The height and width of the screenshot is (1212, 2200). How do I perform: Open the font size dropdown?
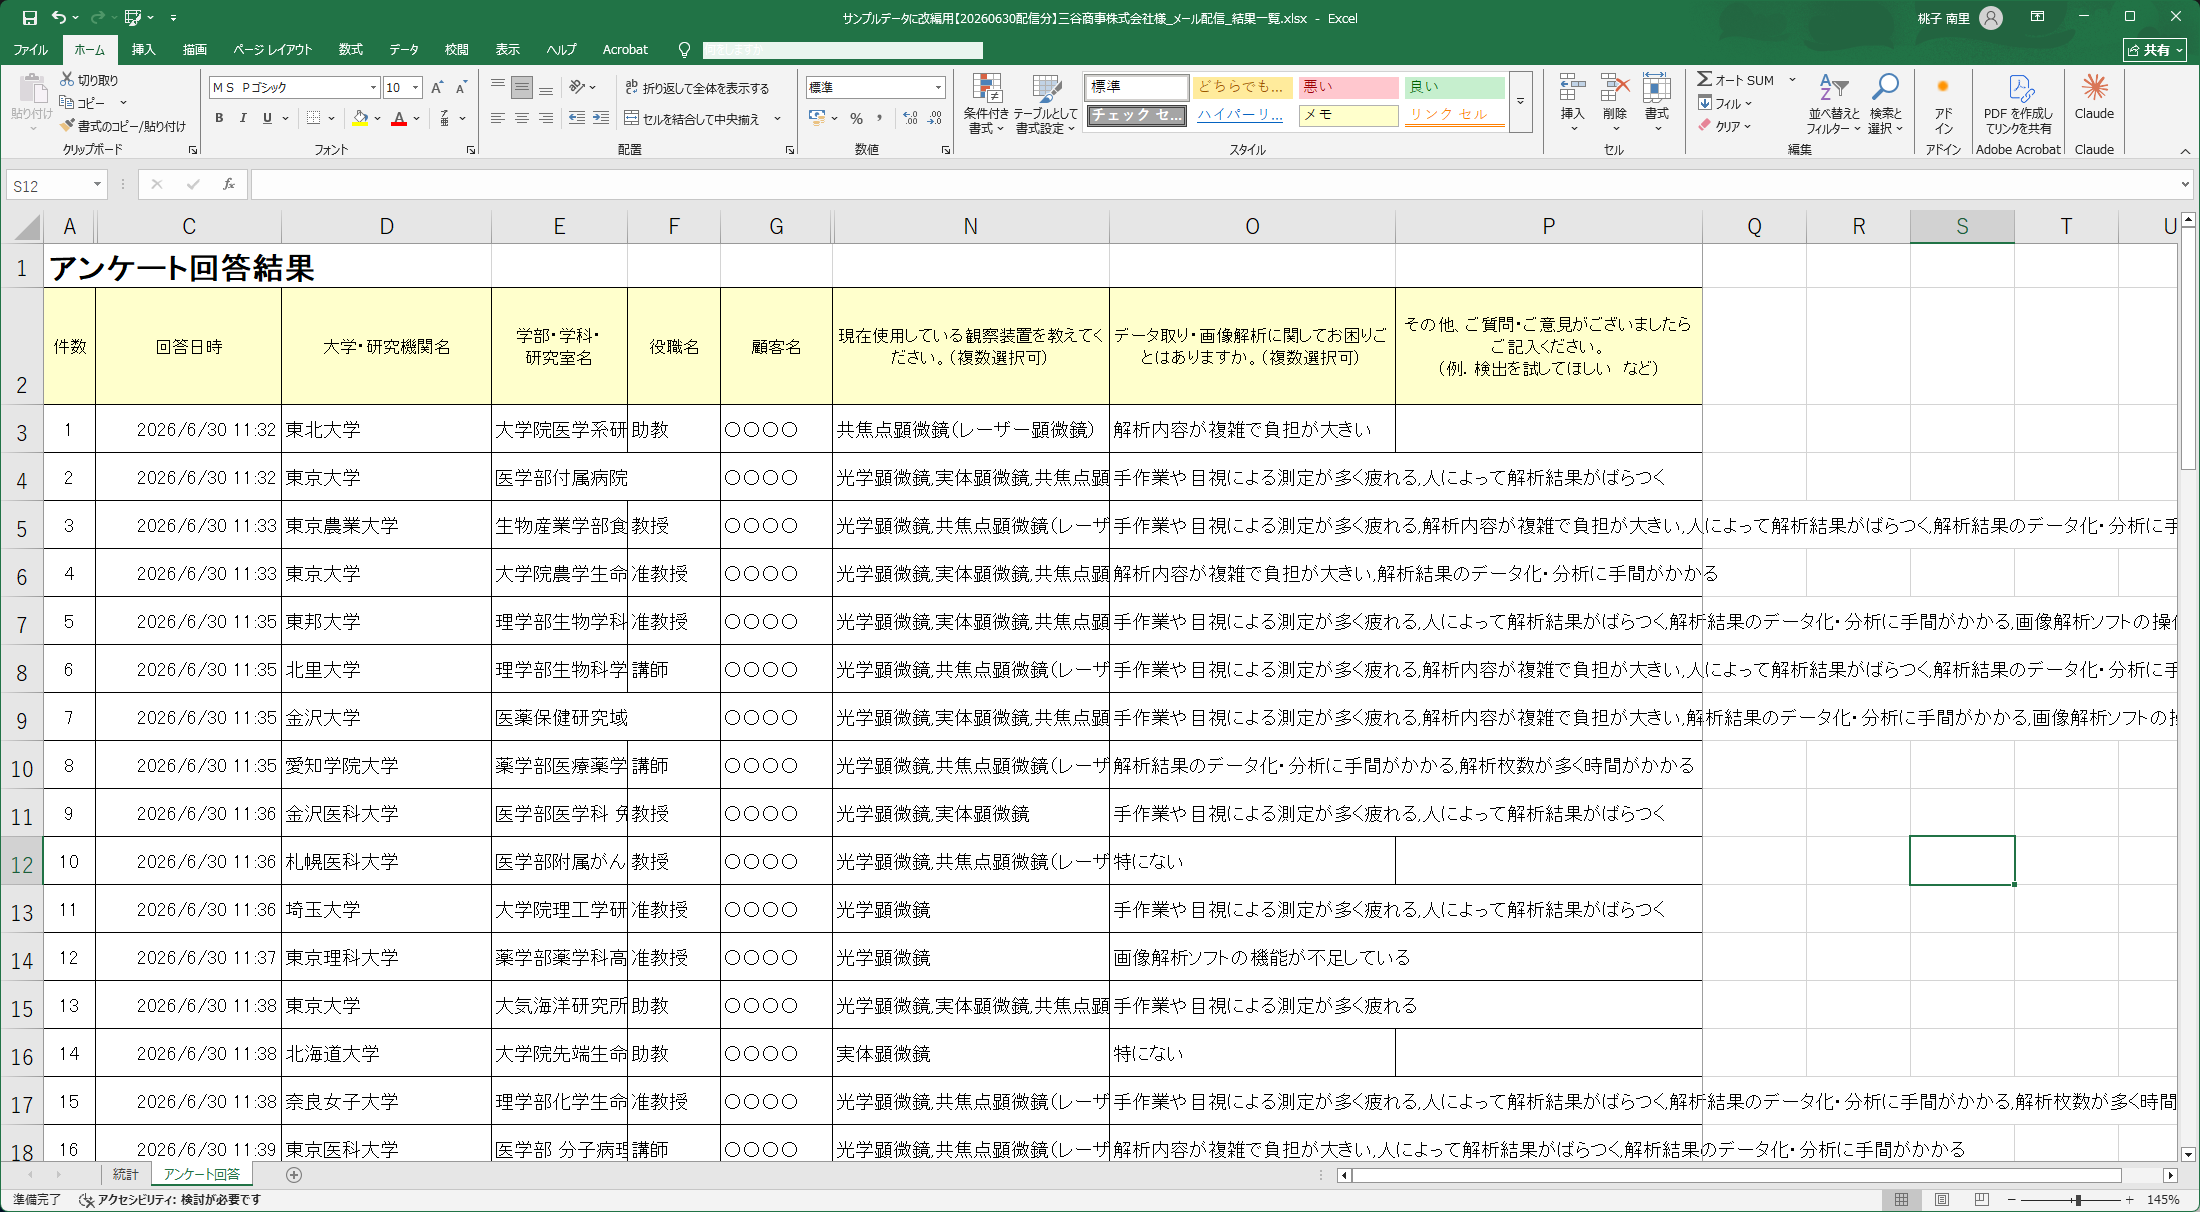click(416, 88)
